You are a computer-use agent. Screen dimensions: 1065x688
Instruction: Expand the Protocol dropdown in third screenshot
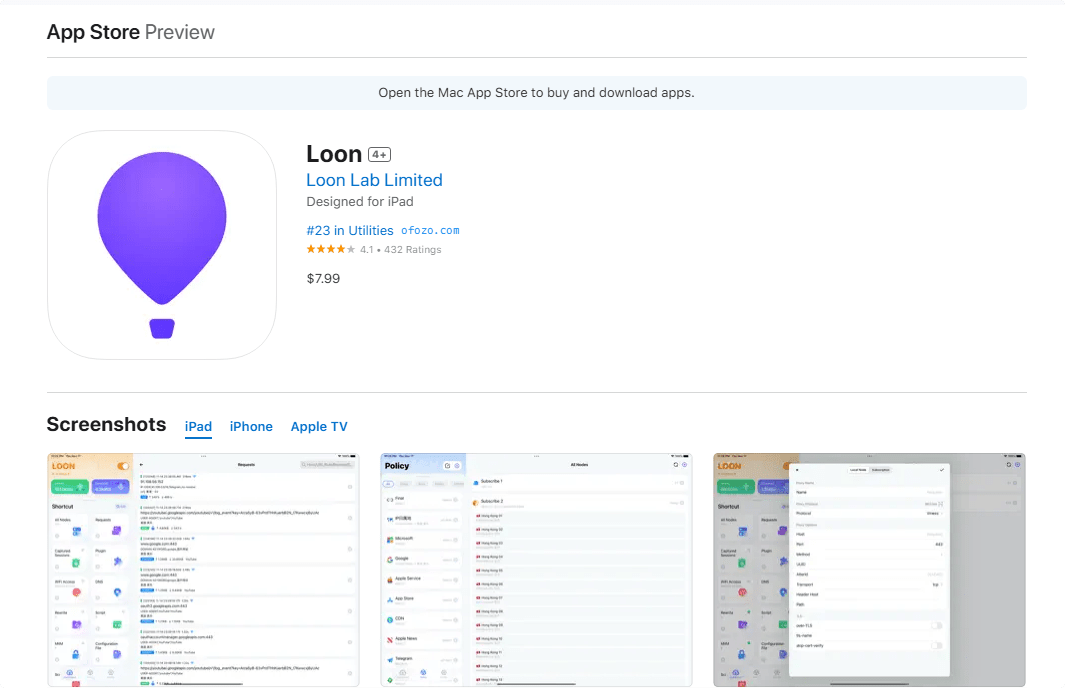tap(933, 513)
